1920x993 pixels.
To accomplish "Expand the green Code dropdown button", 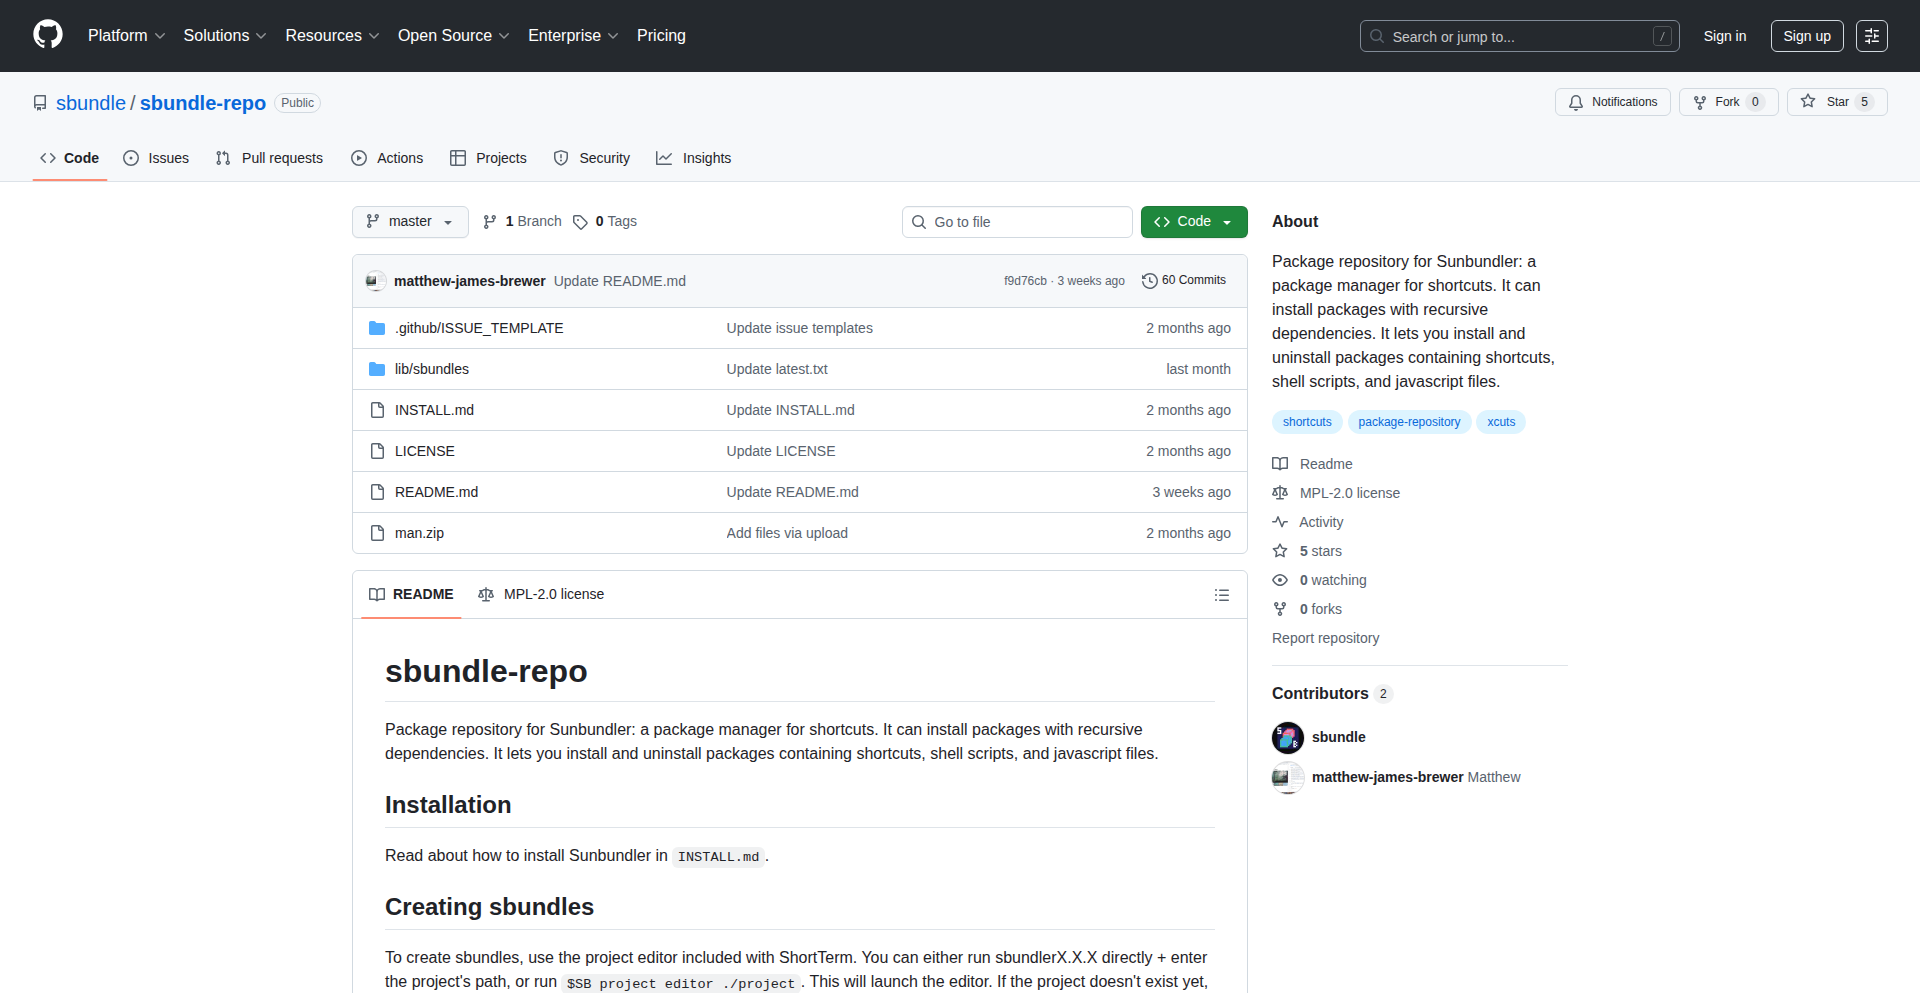I will click(x=1193, y=222).
